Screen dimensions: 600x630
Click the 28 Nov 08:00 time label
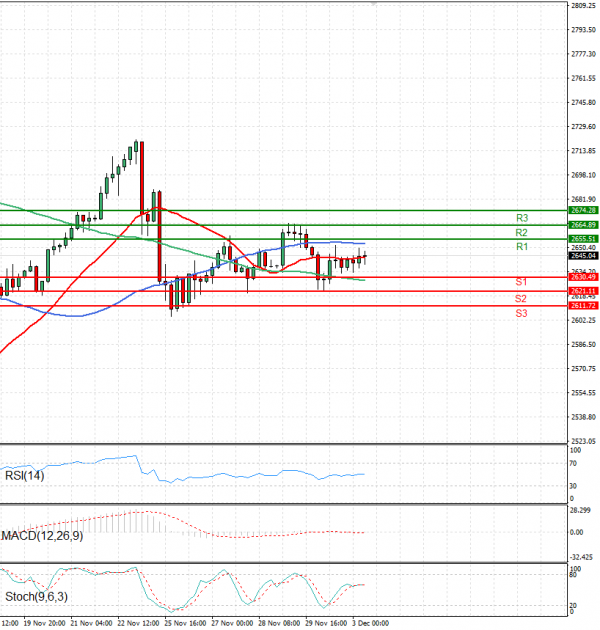click(x=279, y=623)
